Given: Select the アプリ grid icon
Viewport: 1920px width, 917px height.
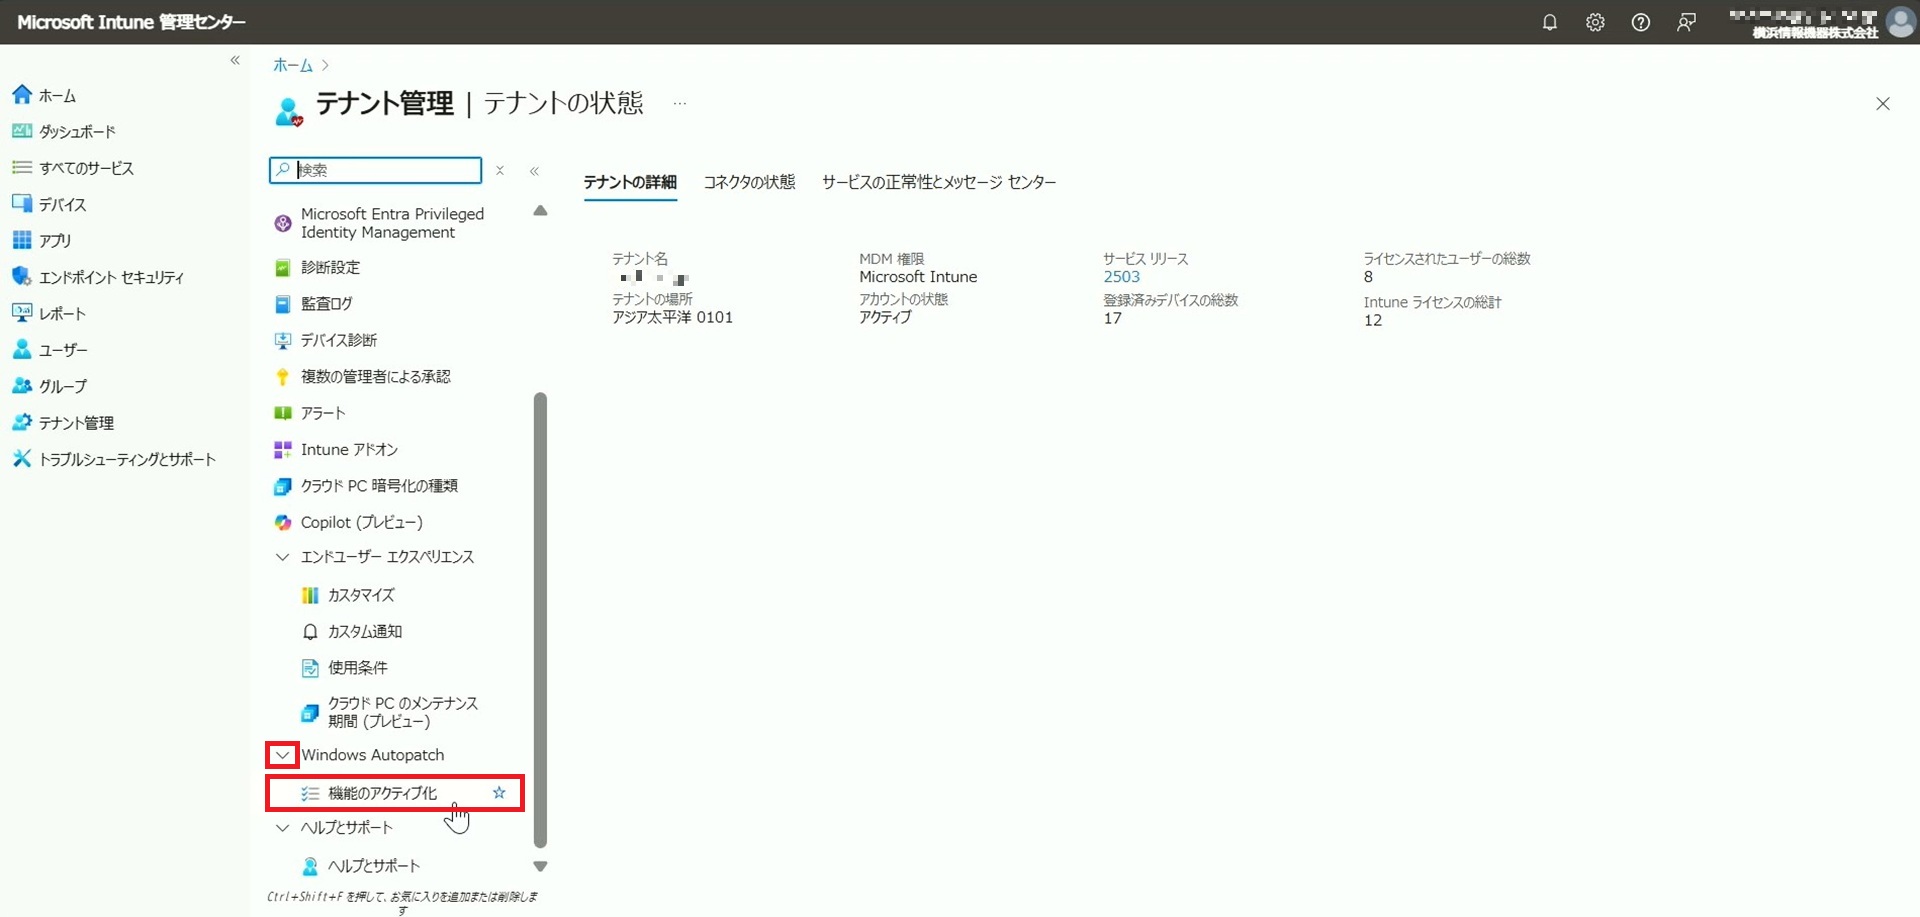Looking at the screenshot, I should (x=22, y=240).
